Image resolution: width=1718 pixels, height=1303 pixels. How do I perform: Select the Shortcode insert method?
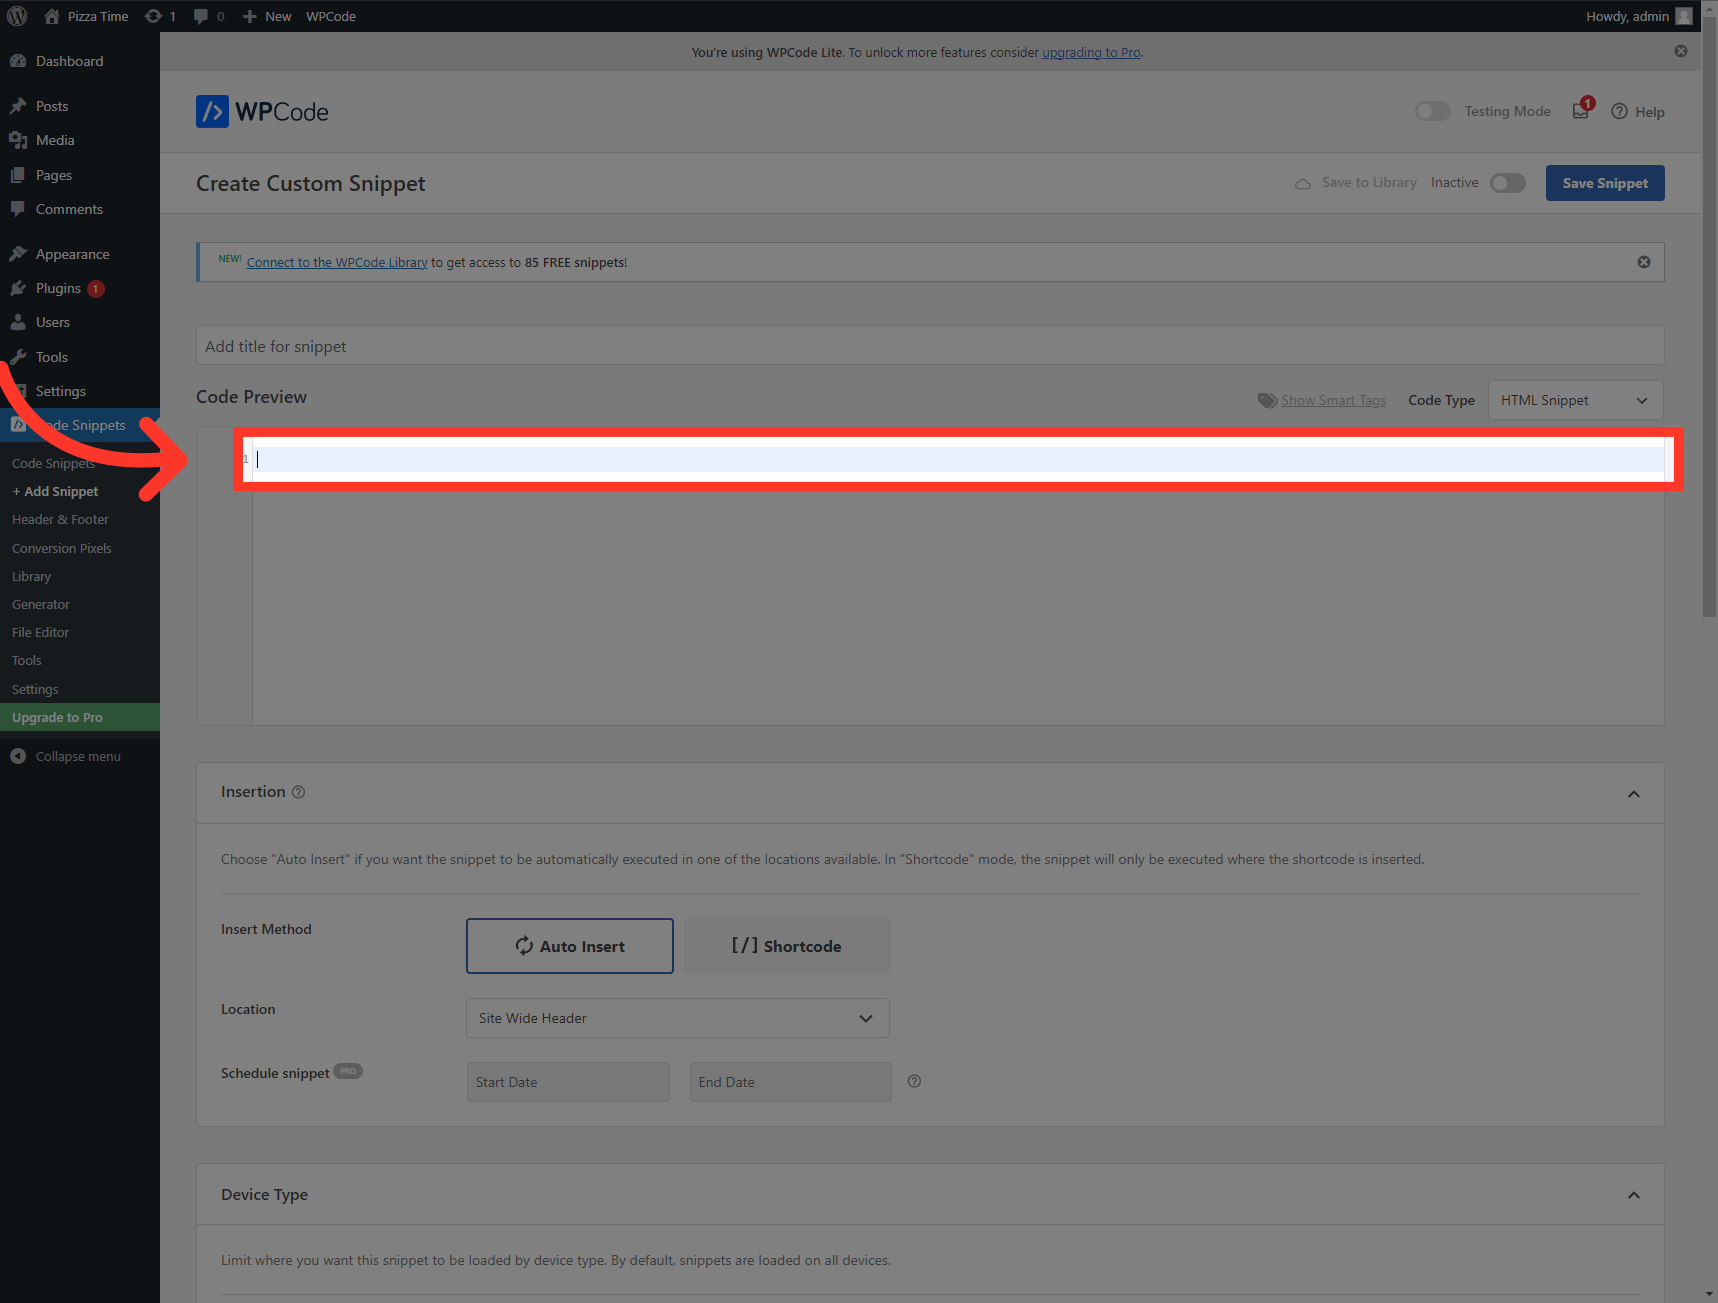click(x=786, y=945)
